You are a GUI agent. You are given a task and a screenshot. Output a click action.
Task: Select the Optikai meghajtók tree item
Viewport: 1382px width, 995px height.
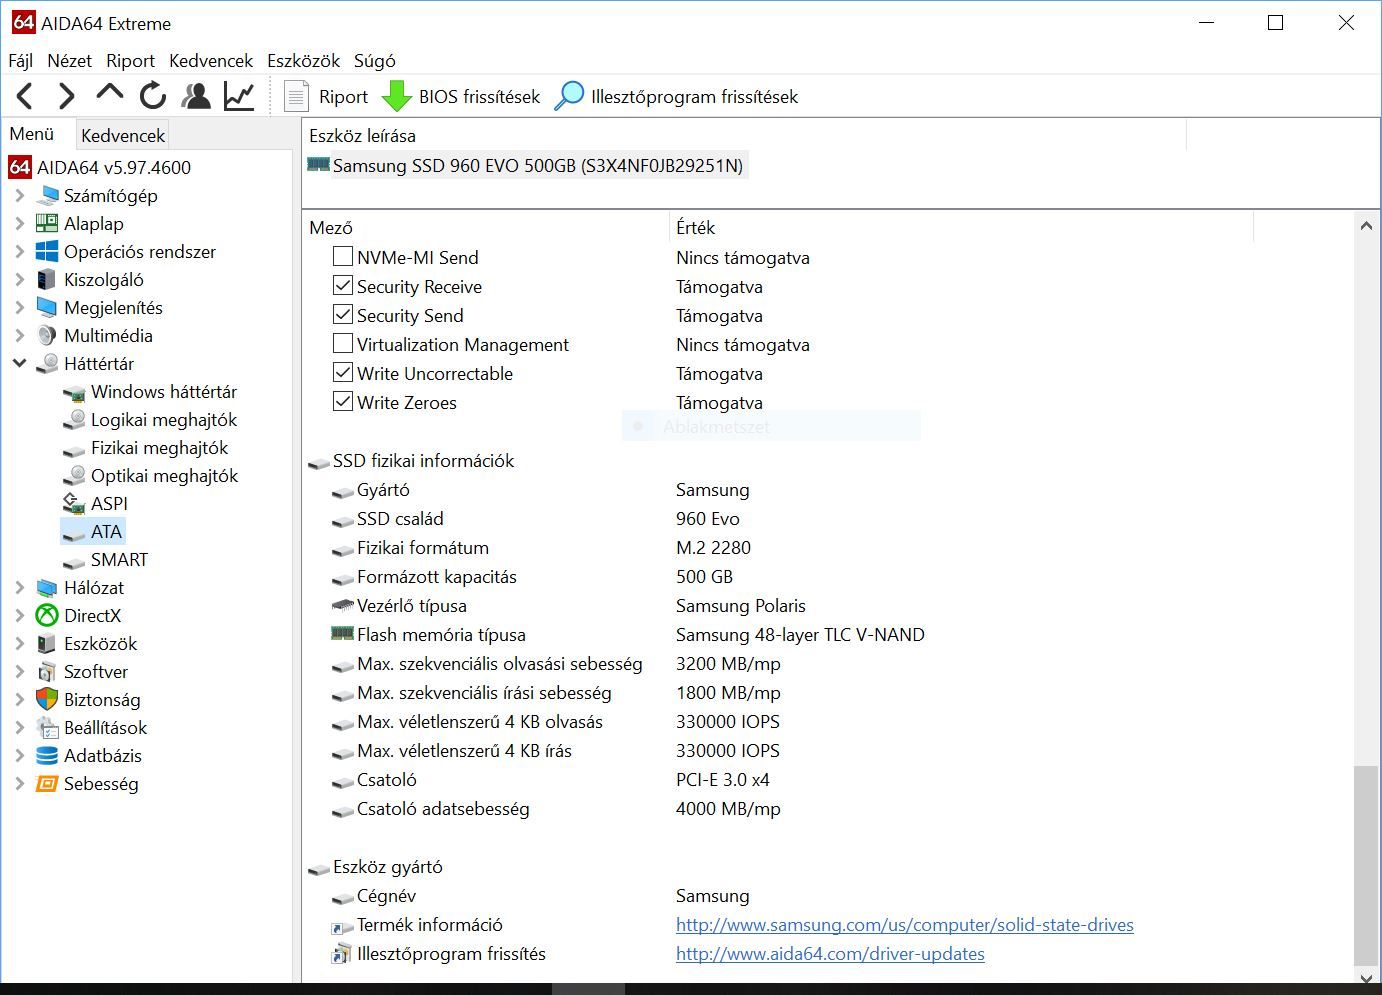pyautogui.click(x=164, y=475)
